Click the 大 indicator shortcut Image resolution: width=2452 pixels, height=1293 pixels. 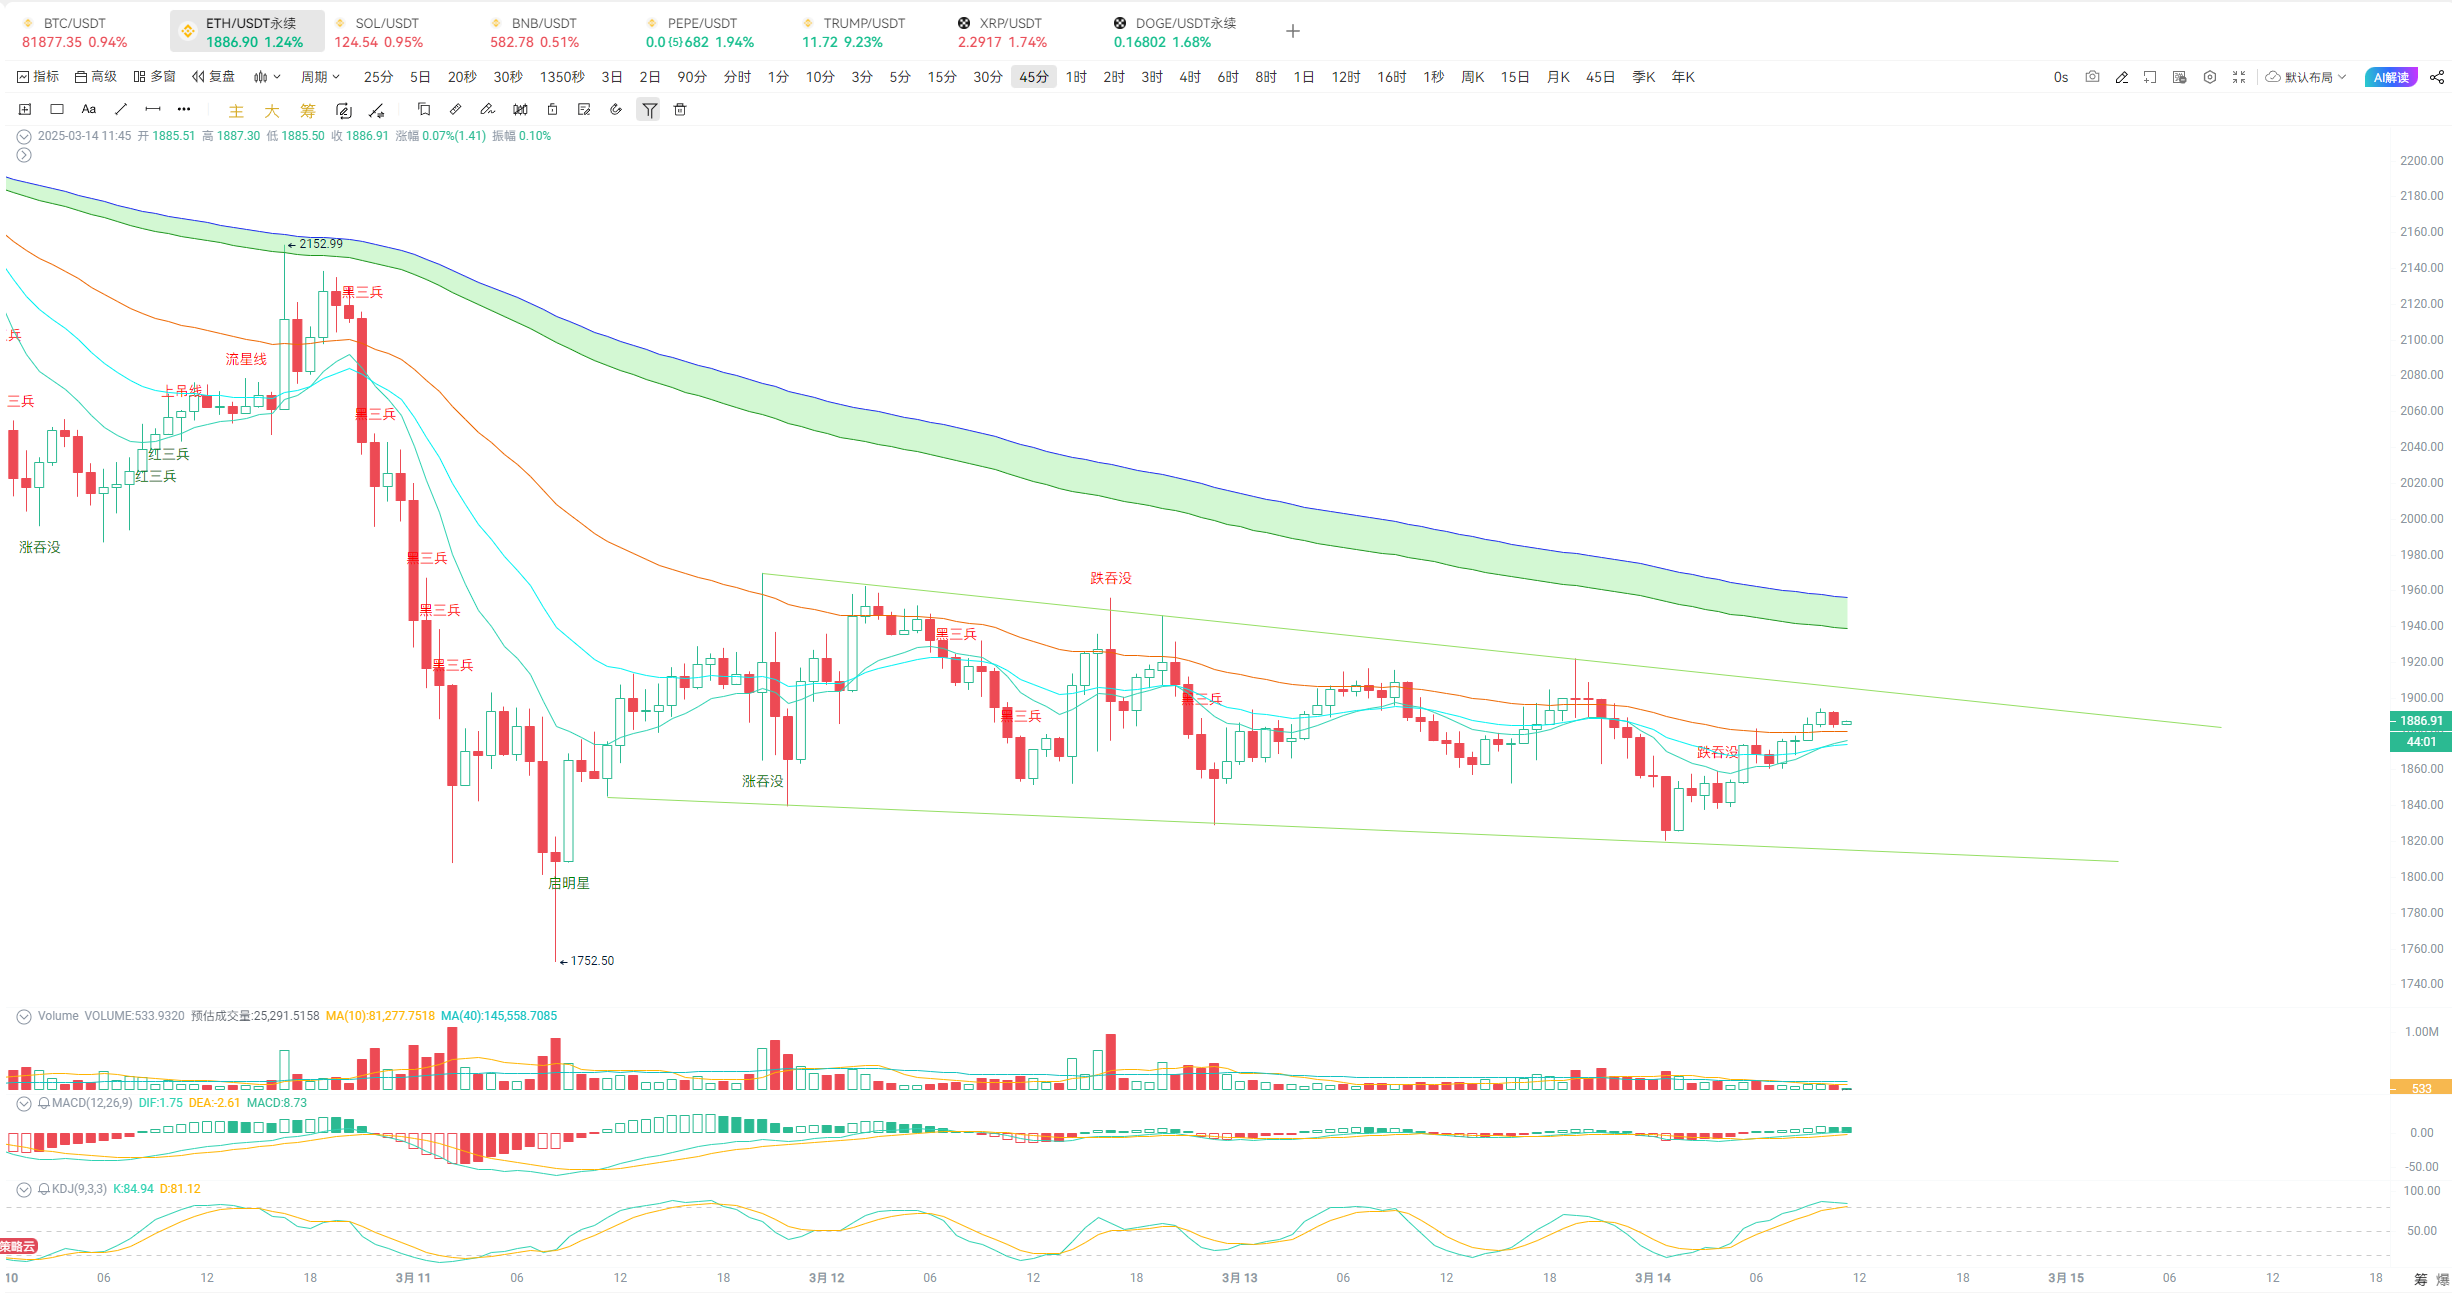(x=272, y=111)
